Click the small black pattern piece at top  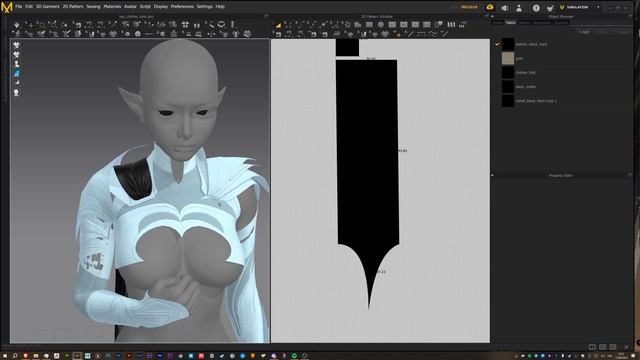347,47
